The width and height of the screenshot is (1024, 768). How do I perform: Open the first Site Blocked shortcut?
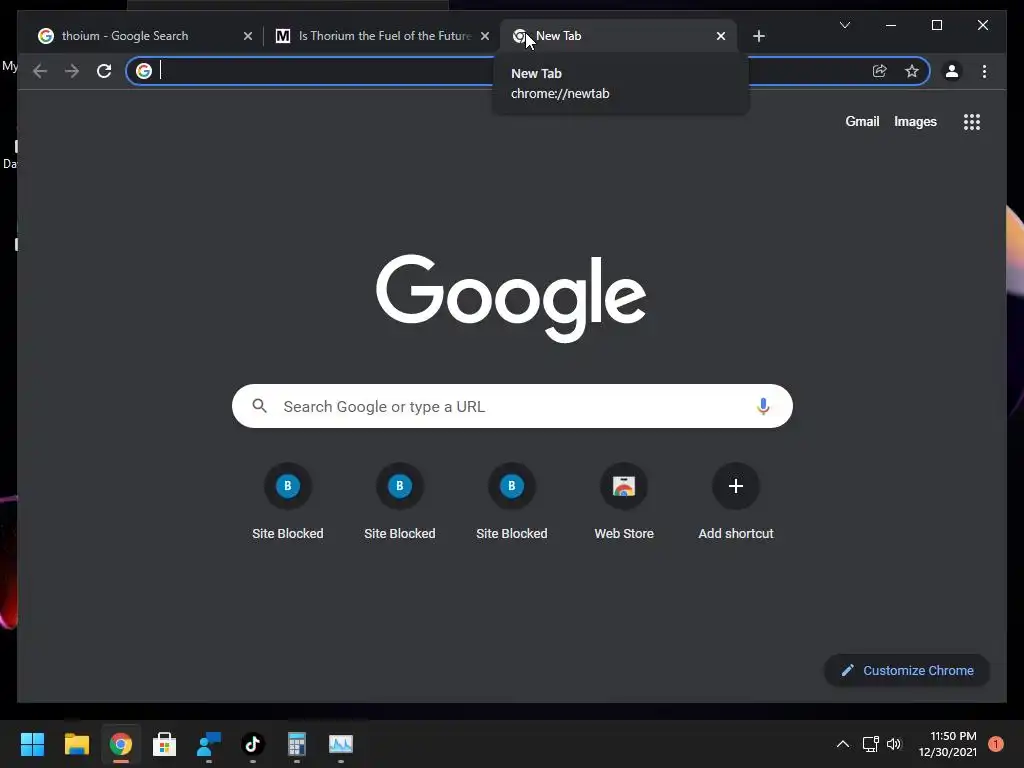(x=287, y=502)
